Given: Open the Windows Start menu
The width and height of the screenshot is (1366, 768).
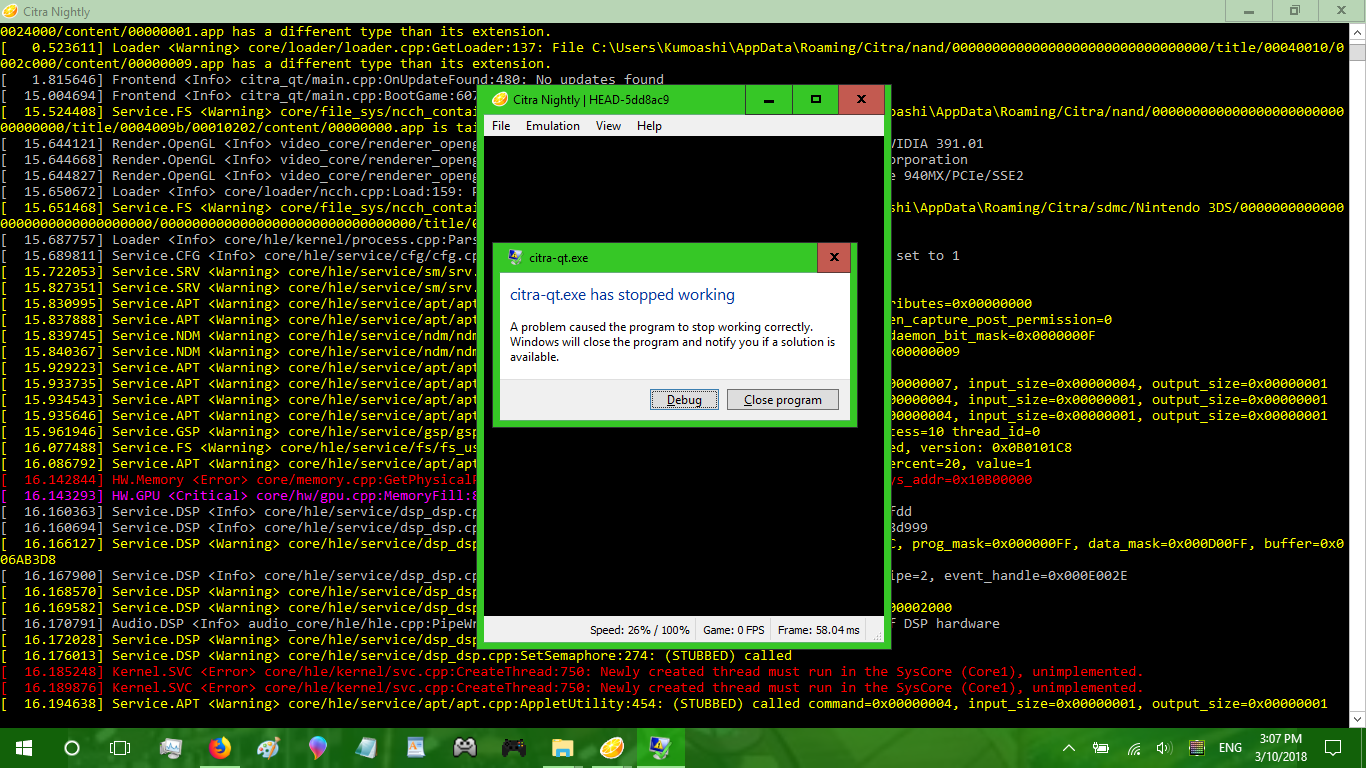Looking at the screenshot, I should 23,748.
